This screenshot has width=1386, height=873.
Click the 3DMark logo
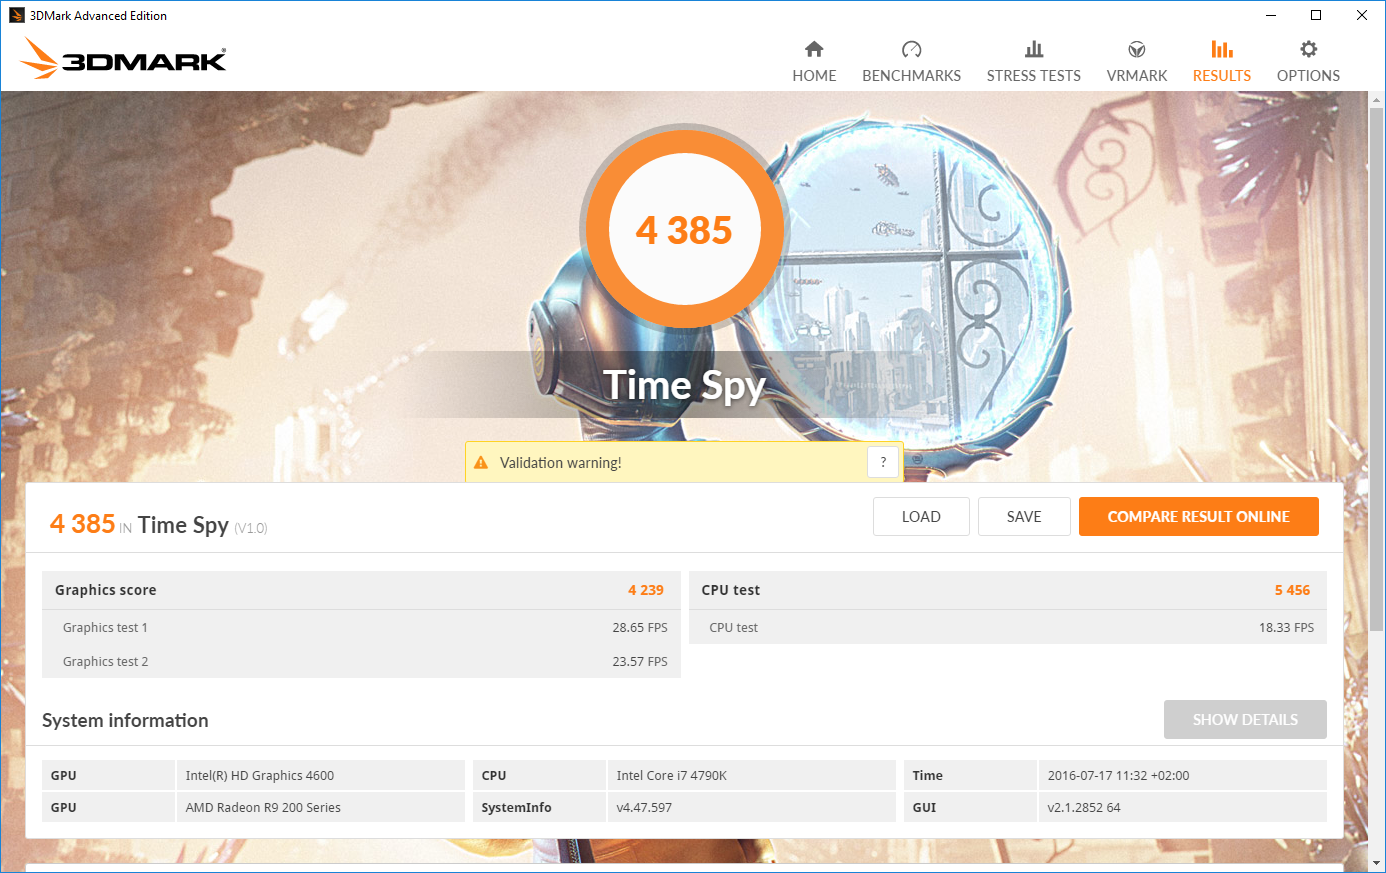coord(123,59)
